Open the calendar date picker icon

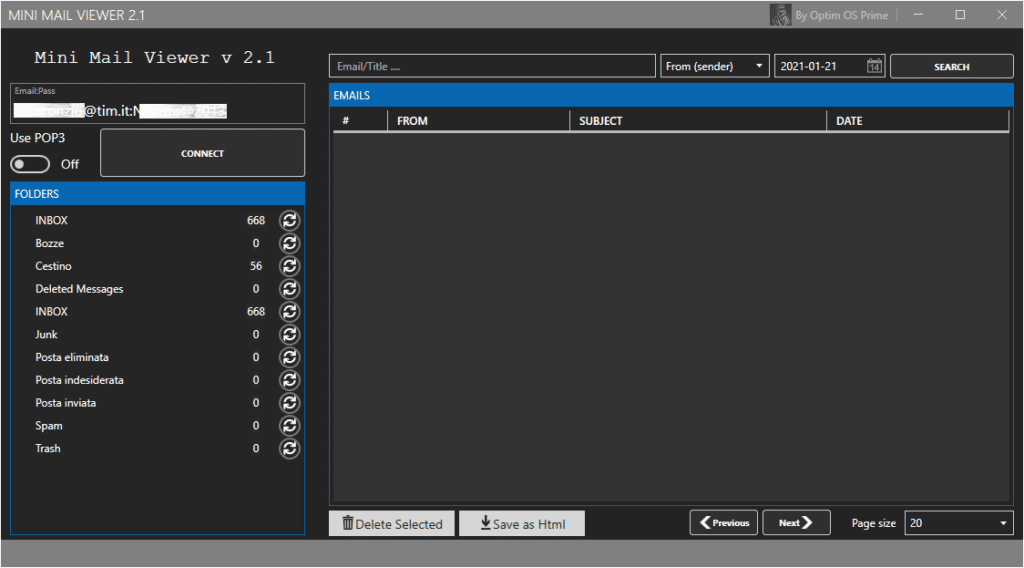pyautogui.click(x=874, y=66)
